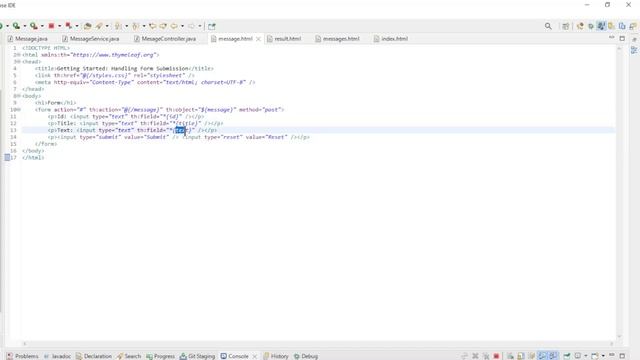Open dropdown next to red Relaunch icon
The image size is (640, 360).
77,26
